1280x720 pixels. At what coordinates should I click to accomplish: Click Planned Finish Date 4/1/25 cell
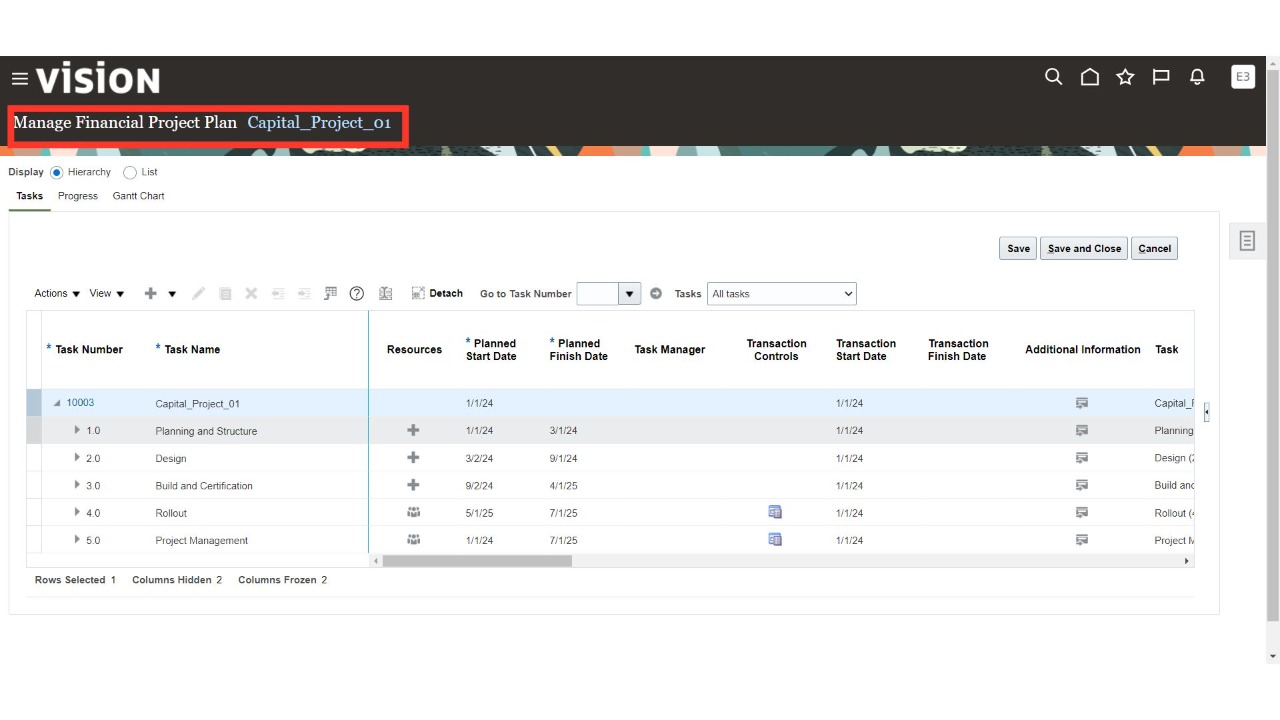[563, 486]
